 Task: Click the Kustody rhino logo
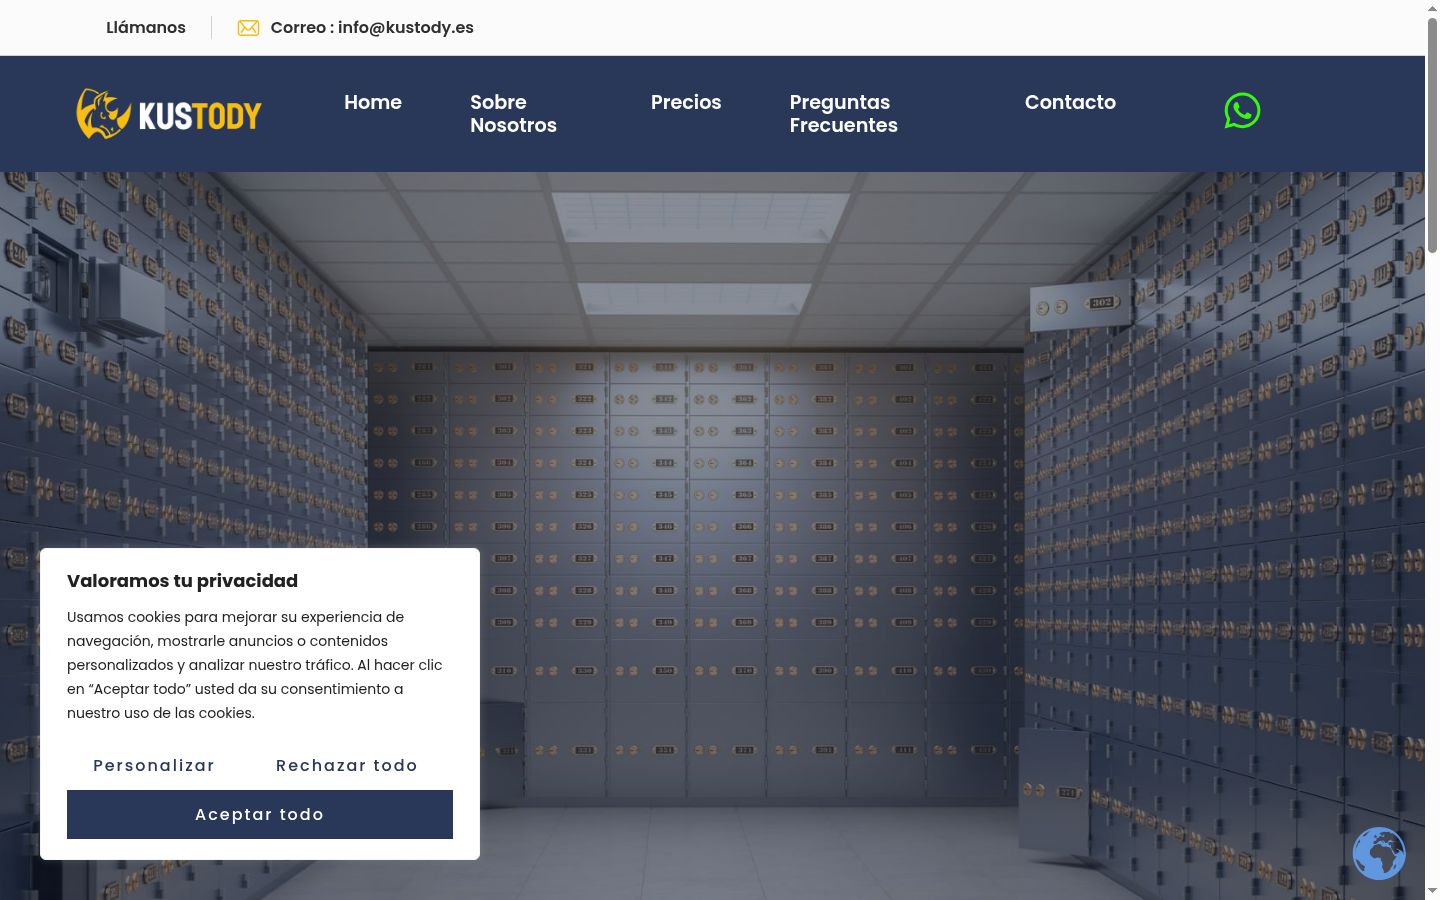pos(169,114)
